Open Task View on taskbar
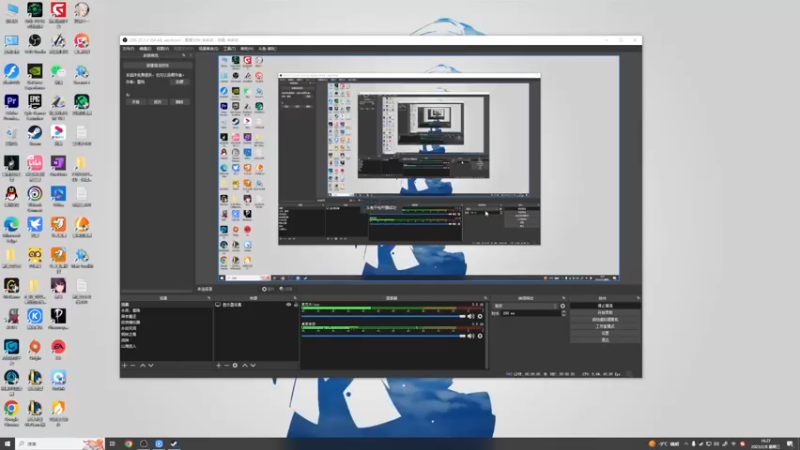 coord(112,444)
